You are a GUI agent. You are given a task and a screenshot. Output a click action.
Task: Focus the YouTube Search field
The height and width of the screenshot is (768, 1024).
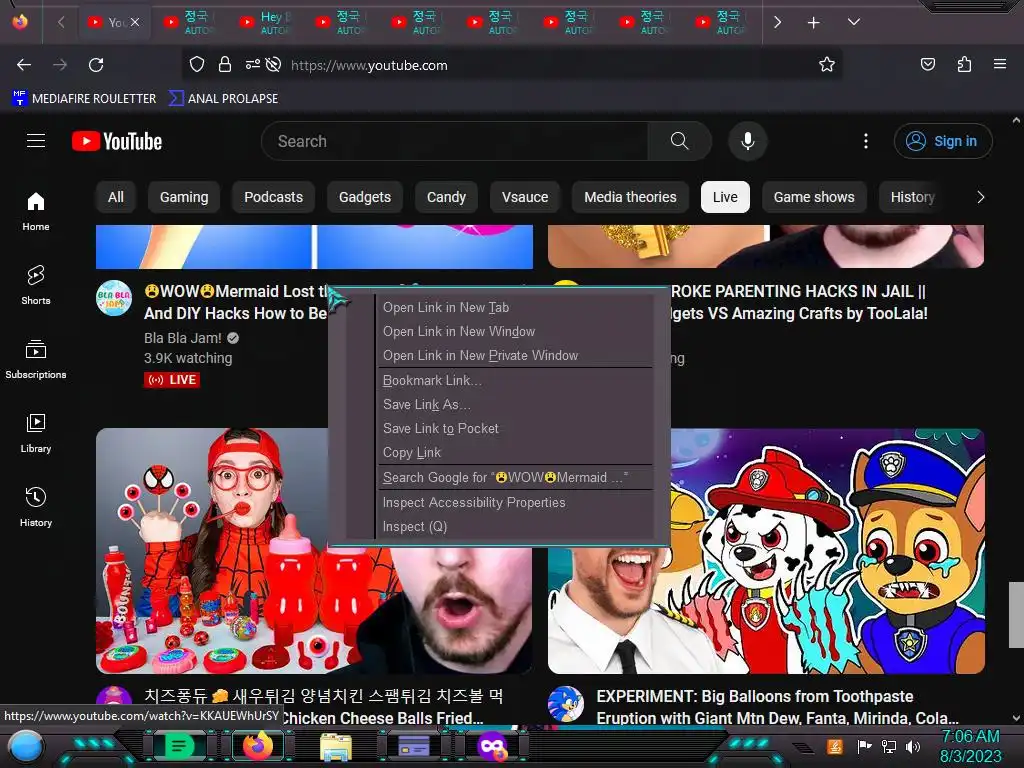(454, 141)
